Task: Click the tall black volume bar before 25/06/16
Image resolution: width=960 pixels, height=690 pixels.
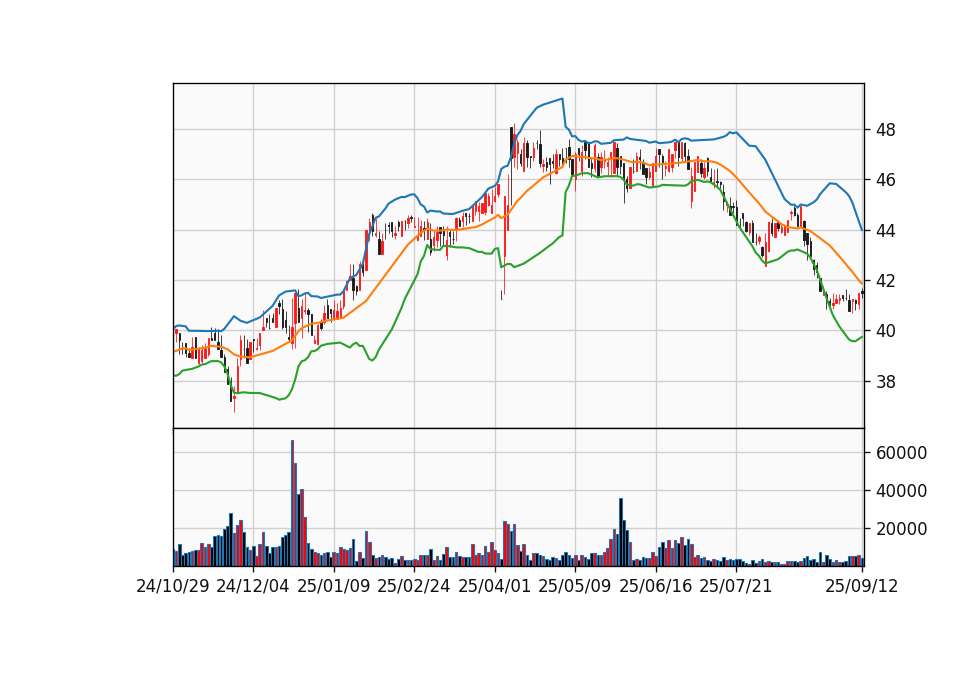Action: click(621, 532)
